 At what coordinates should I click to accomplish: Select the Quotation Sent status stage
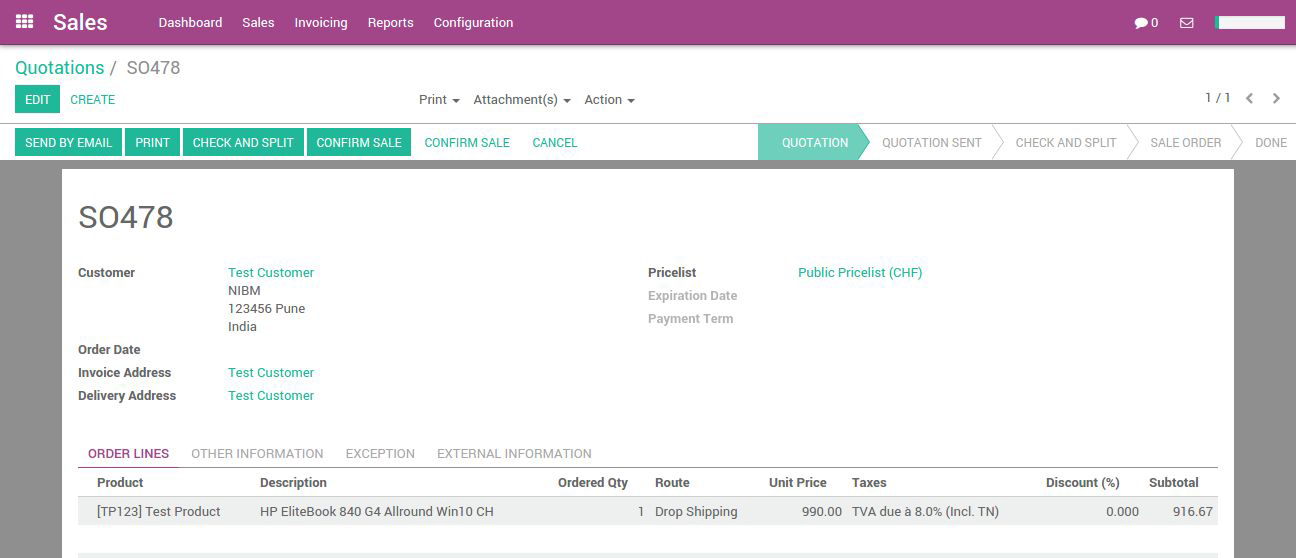[x=932, y=142]
